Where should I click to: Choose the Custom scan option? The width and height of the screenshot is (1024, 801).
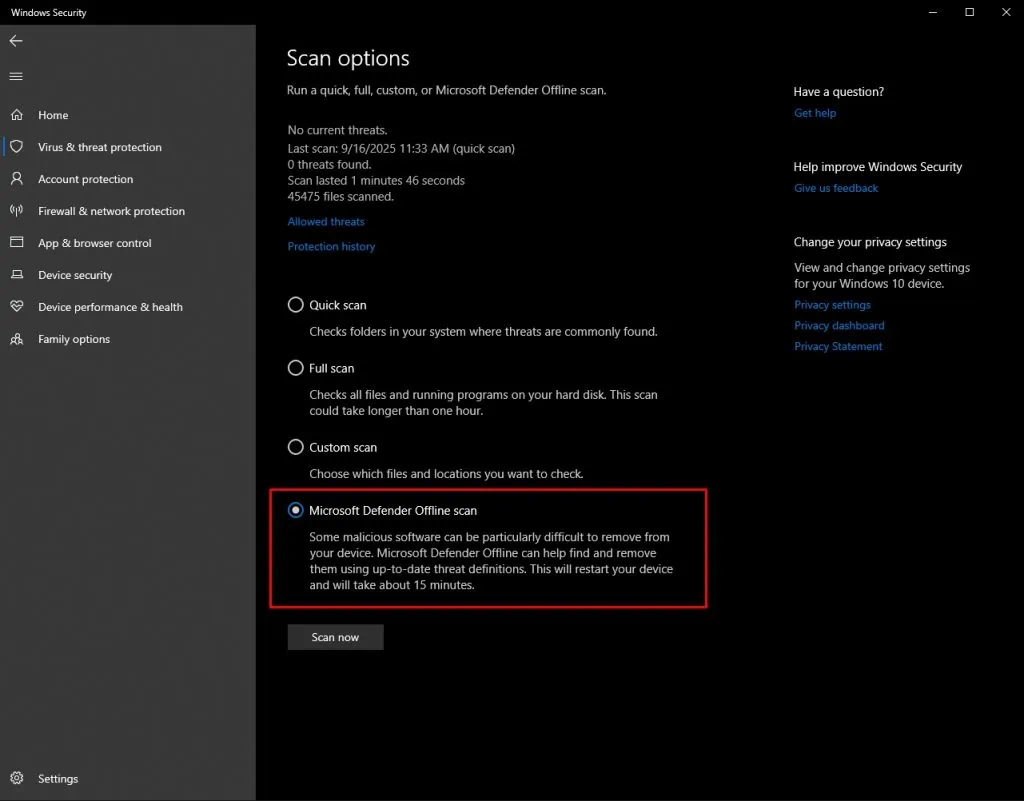[x=295, y=446]
